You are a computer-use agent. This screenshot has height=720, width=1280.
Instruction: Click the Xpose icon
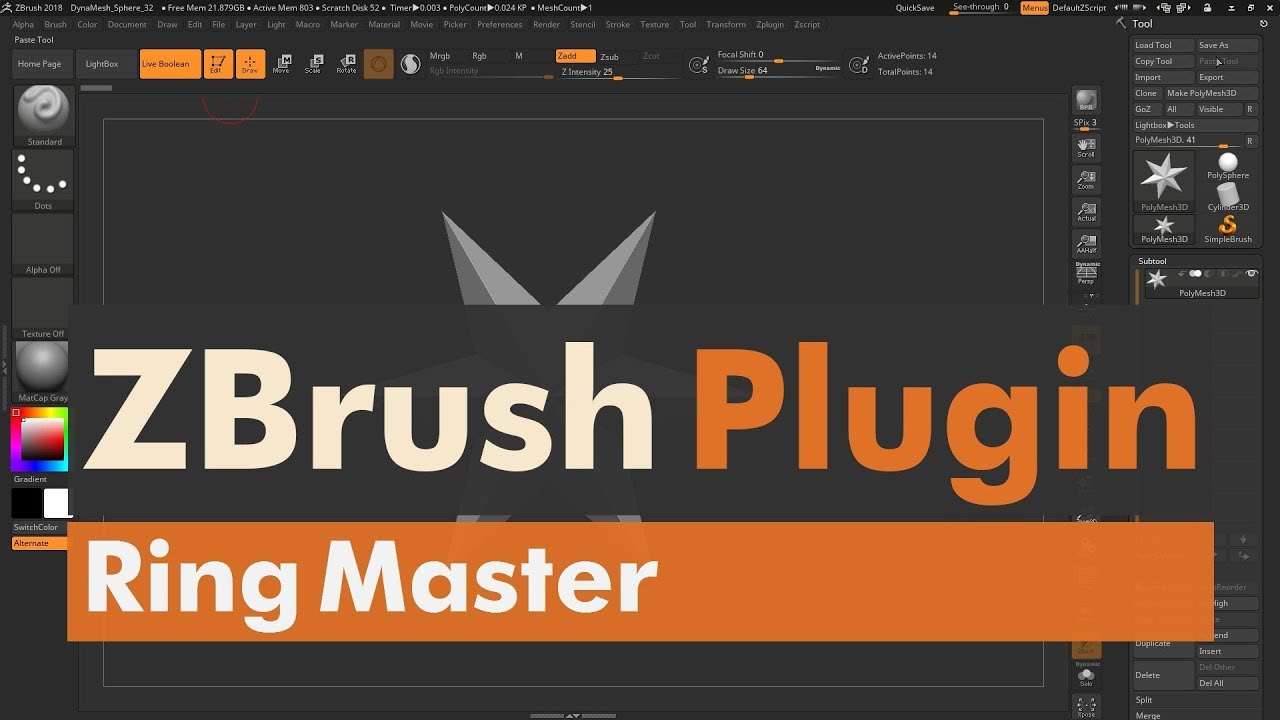[1085, 707]
